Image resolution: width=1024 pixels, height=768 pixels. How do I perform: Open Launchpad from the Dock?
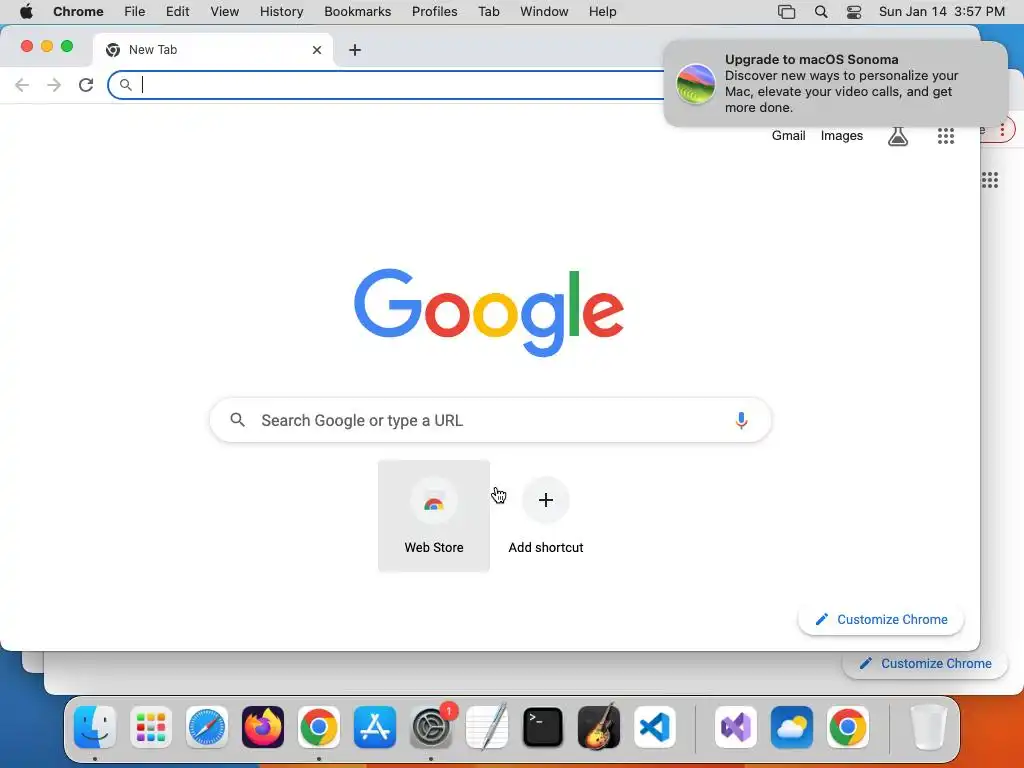coord(151,727)
